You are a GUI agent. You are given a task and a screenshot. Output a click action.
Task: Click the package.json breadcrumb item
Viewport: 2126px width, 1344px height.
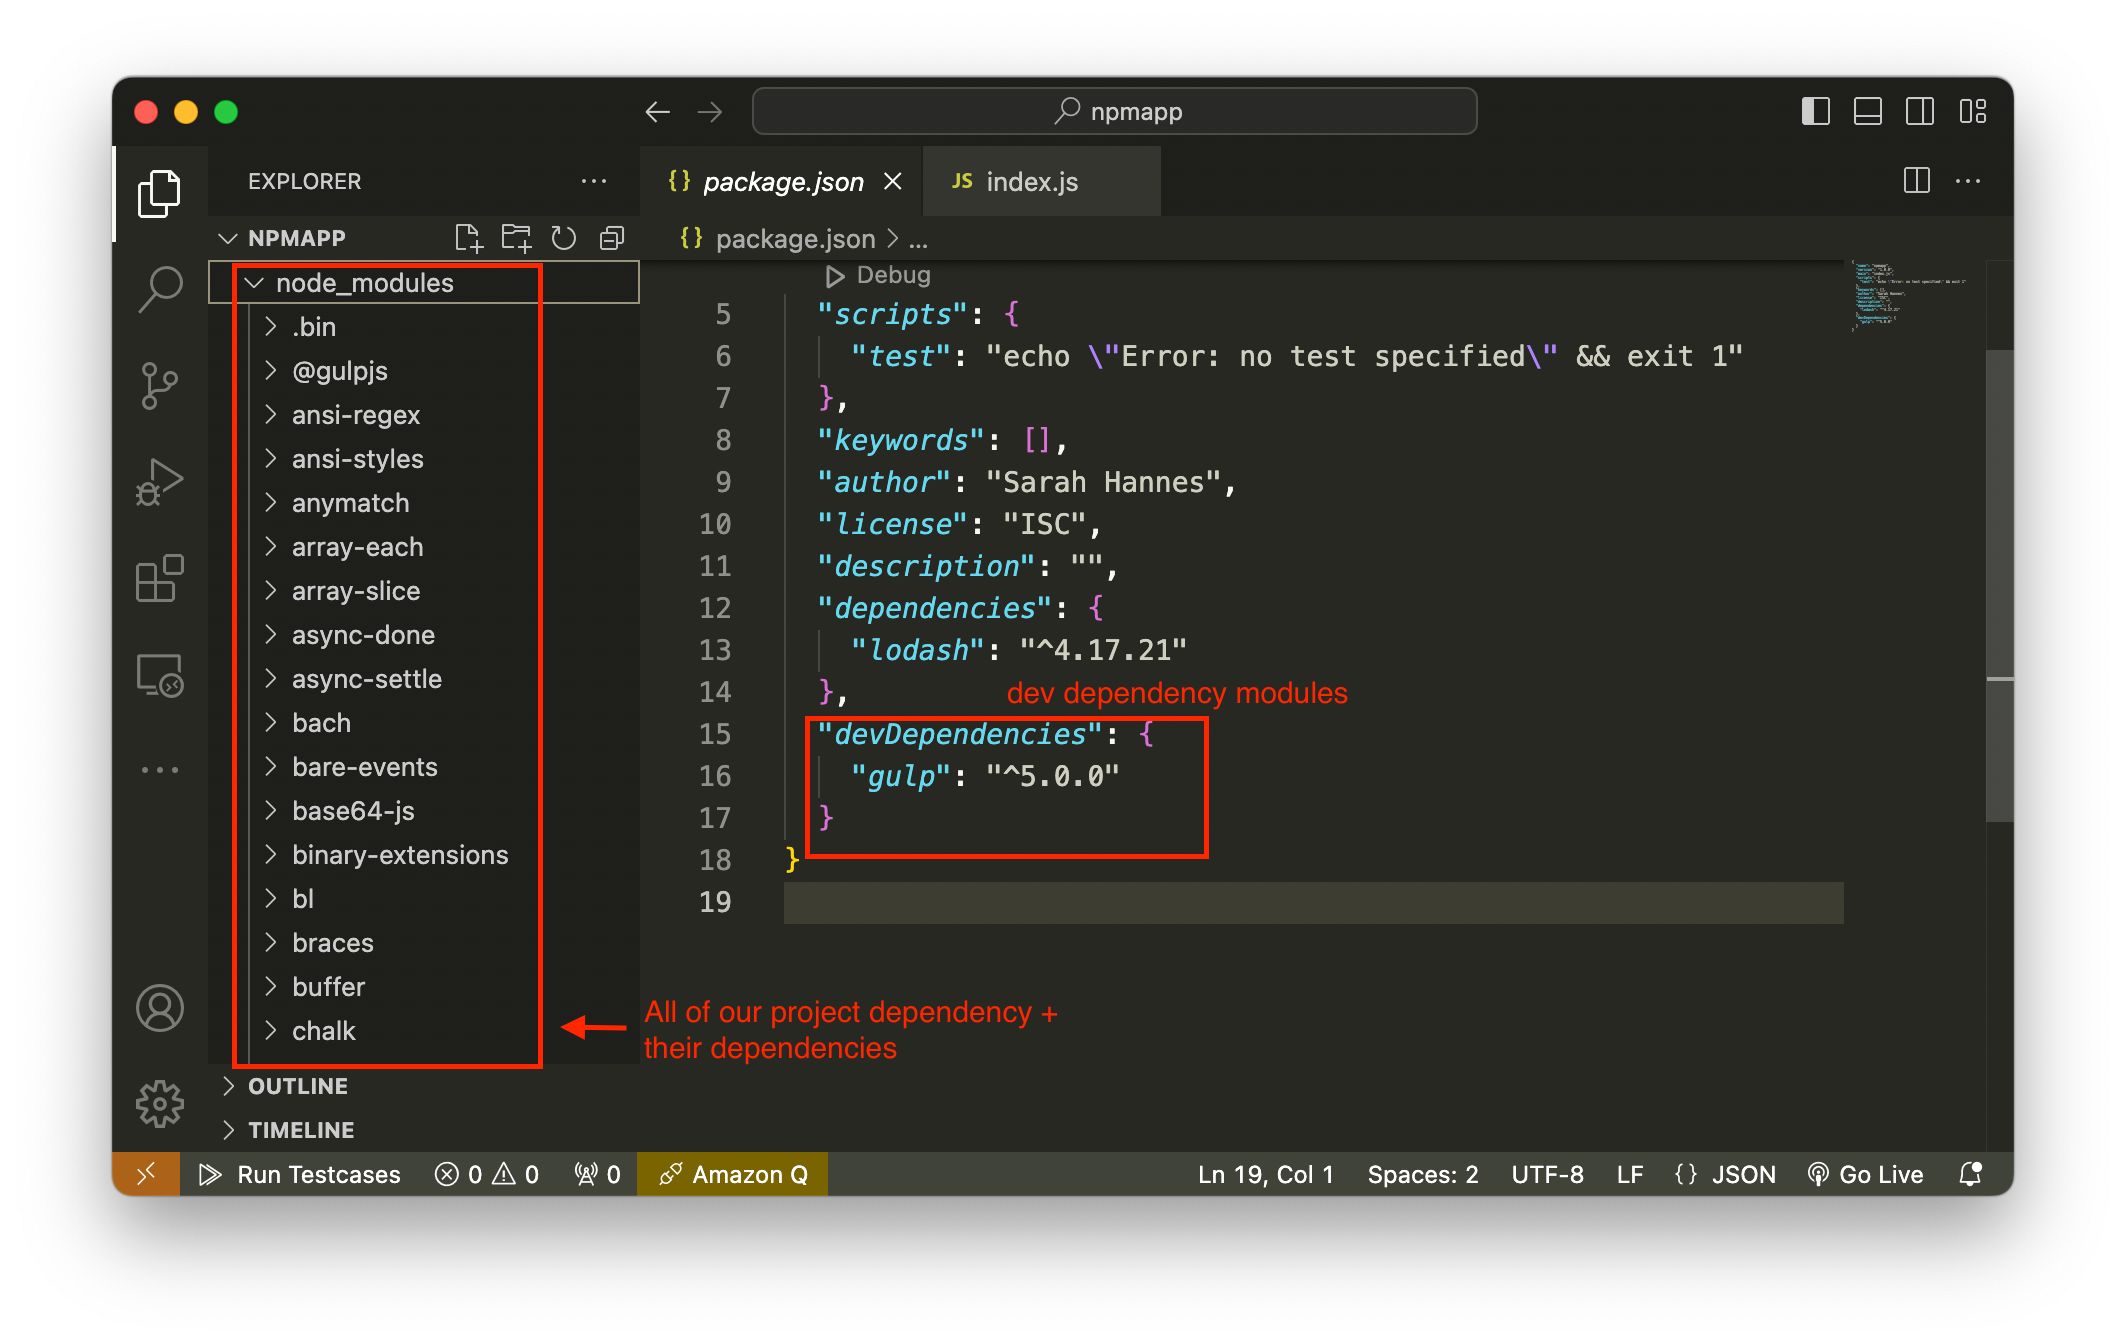[795, 239]
